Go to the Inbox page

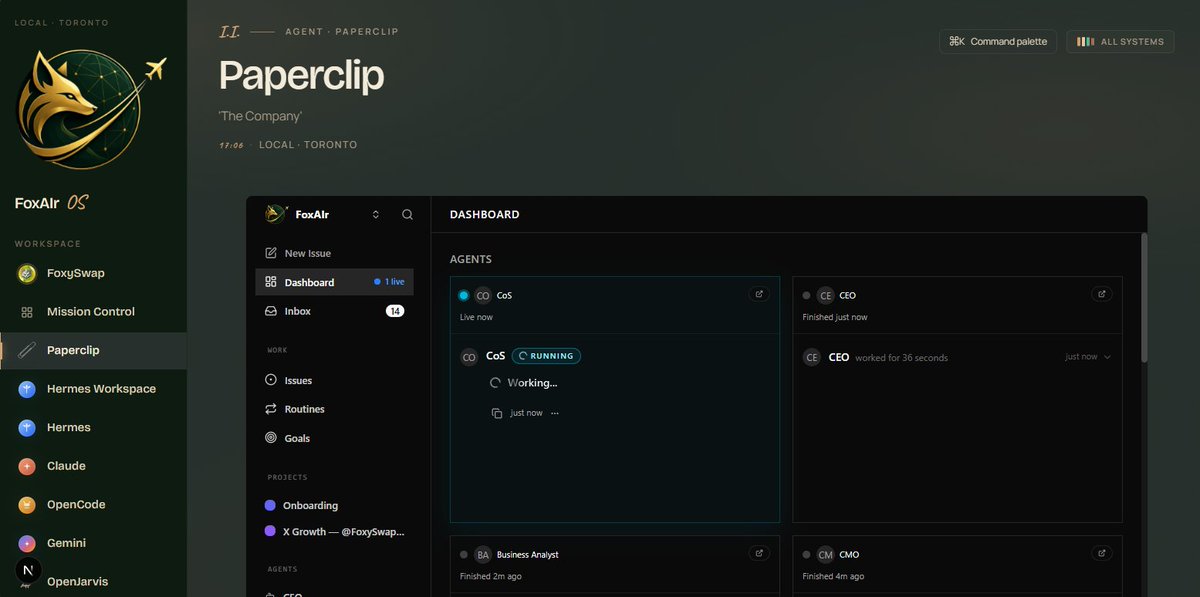(334, 311)
